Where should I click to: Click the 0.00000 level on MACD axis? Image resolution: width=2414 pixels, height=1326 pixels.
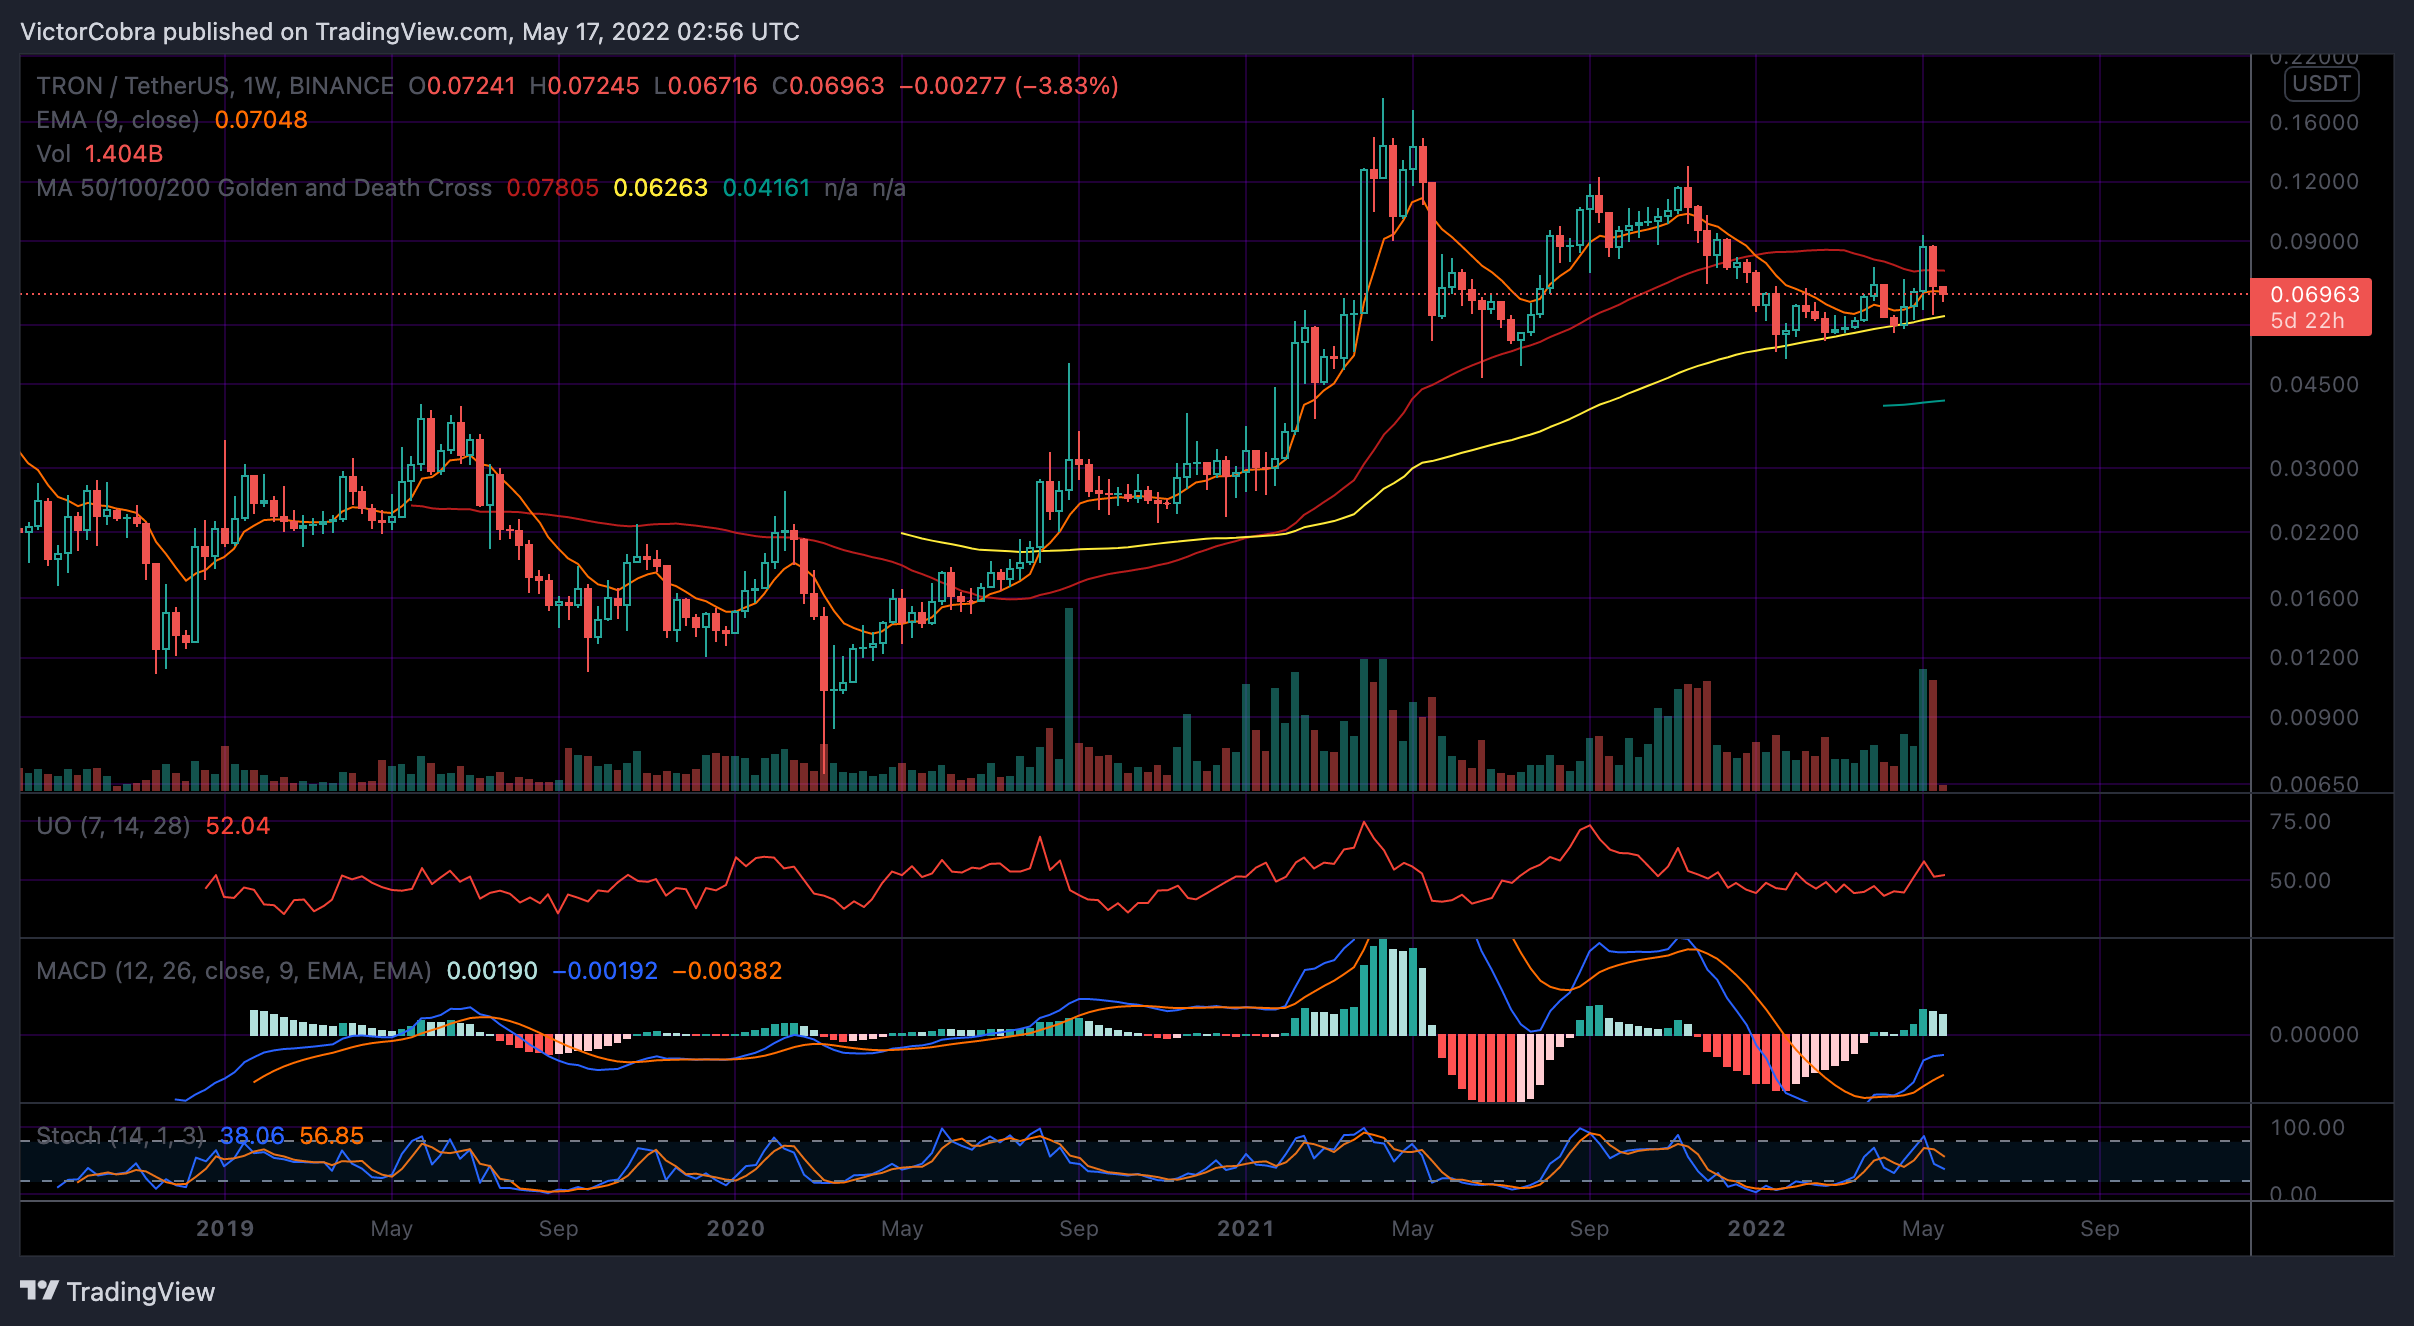point(2314,1035)
